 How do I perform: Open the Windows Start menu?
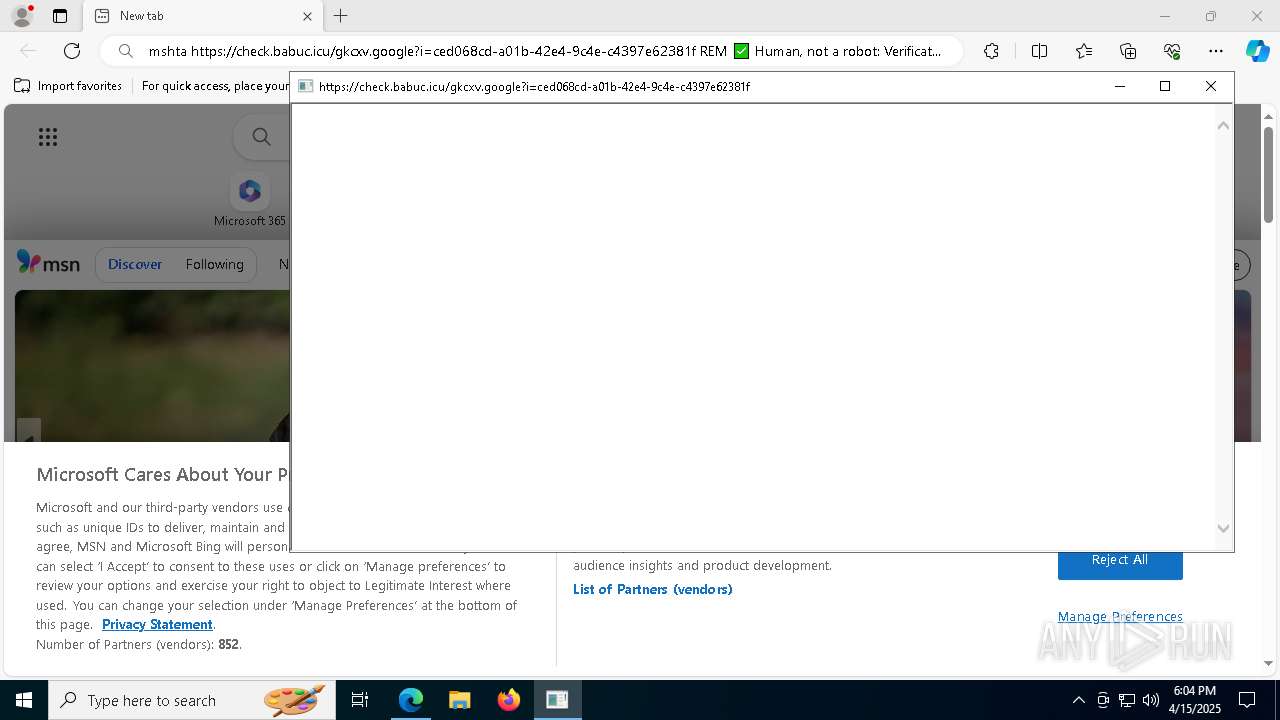24,700
